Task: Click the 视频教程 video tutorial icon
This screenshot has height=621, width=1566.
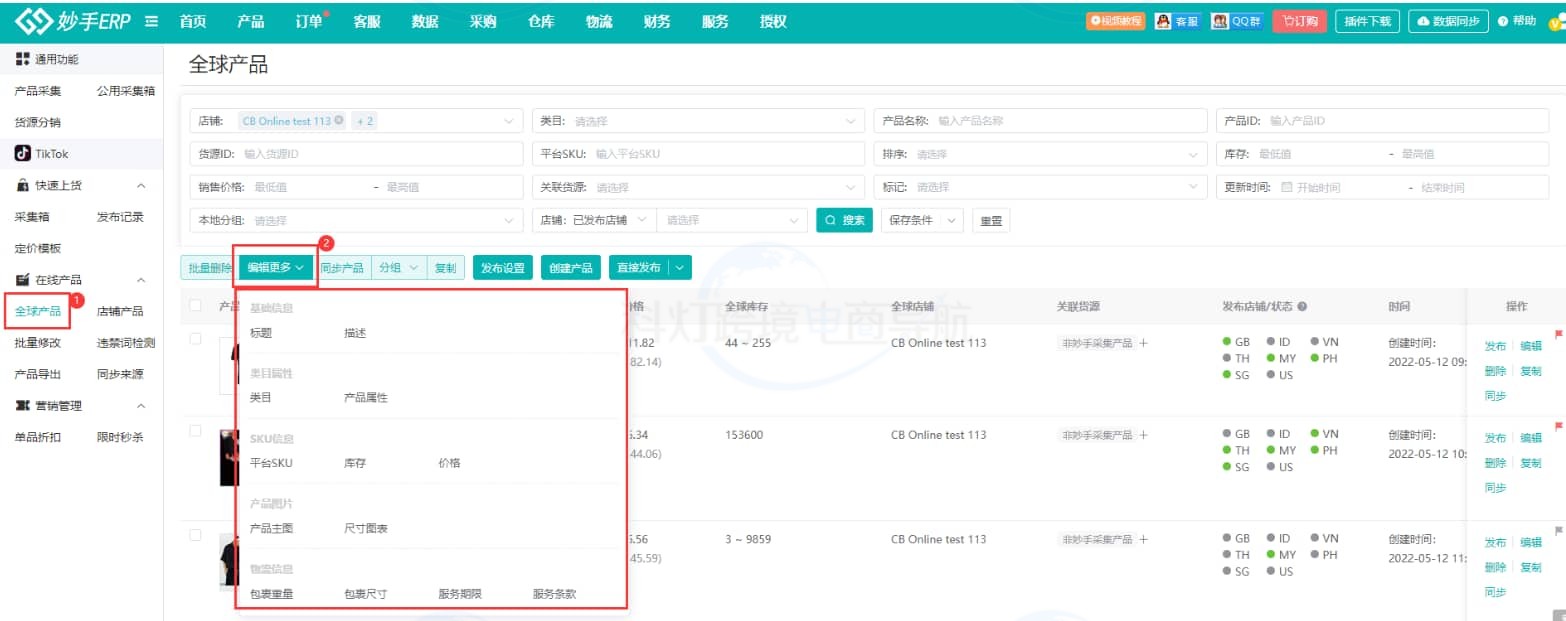Action: click(x=1116, y=21)
